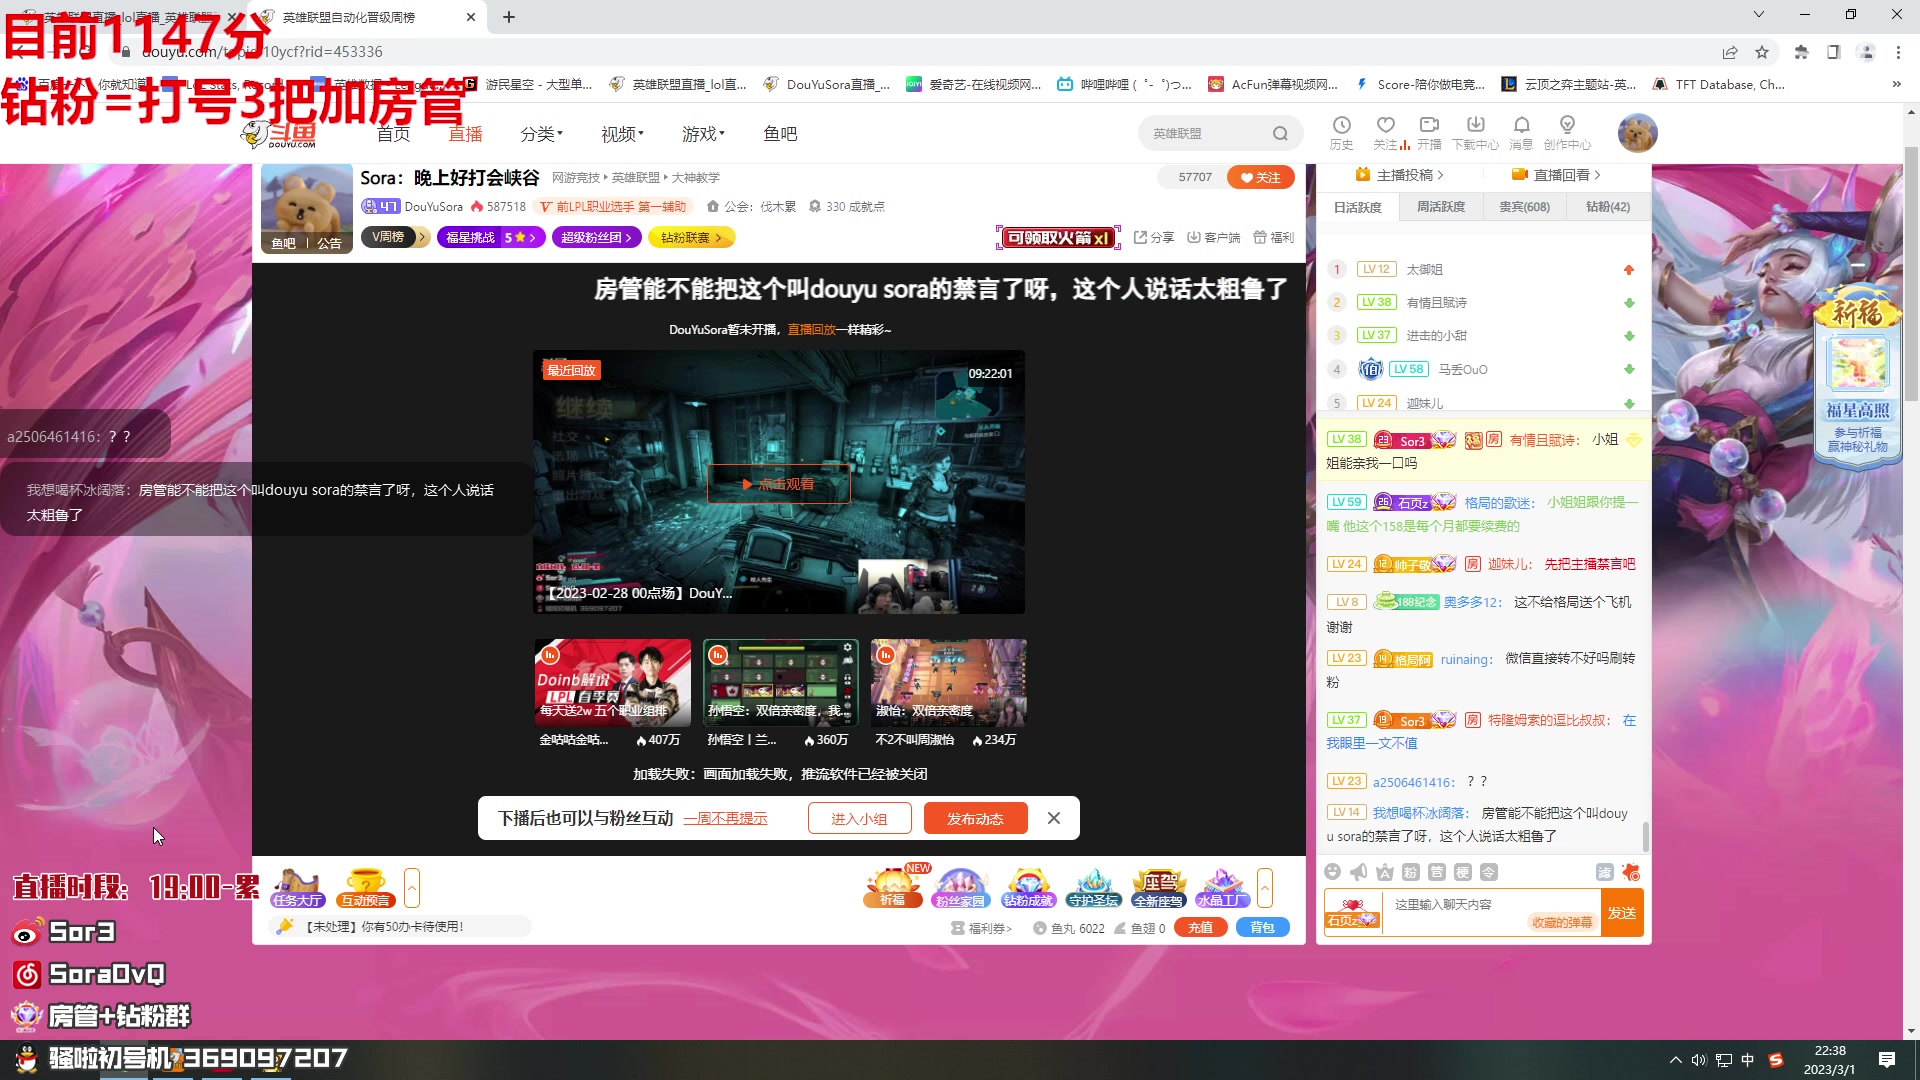1920x1080 pixels.
Task: Switch to the 钻粉(42) tab
Action: click(x=1607, y=207)
